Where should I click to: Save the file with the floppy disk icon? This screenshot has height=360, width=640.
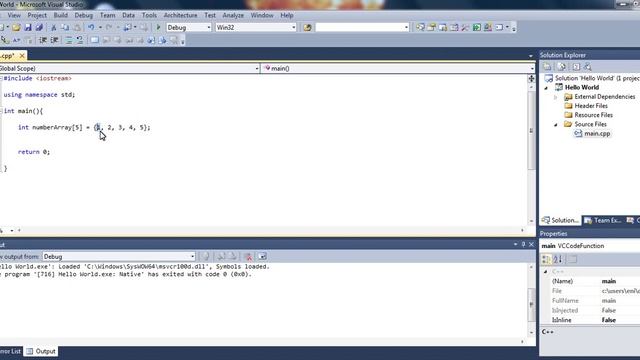pos(28,27)
